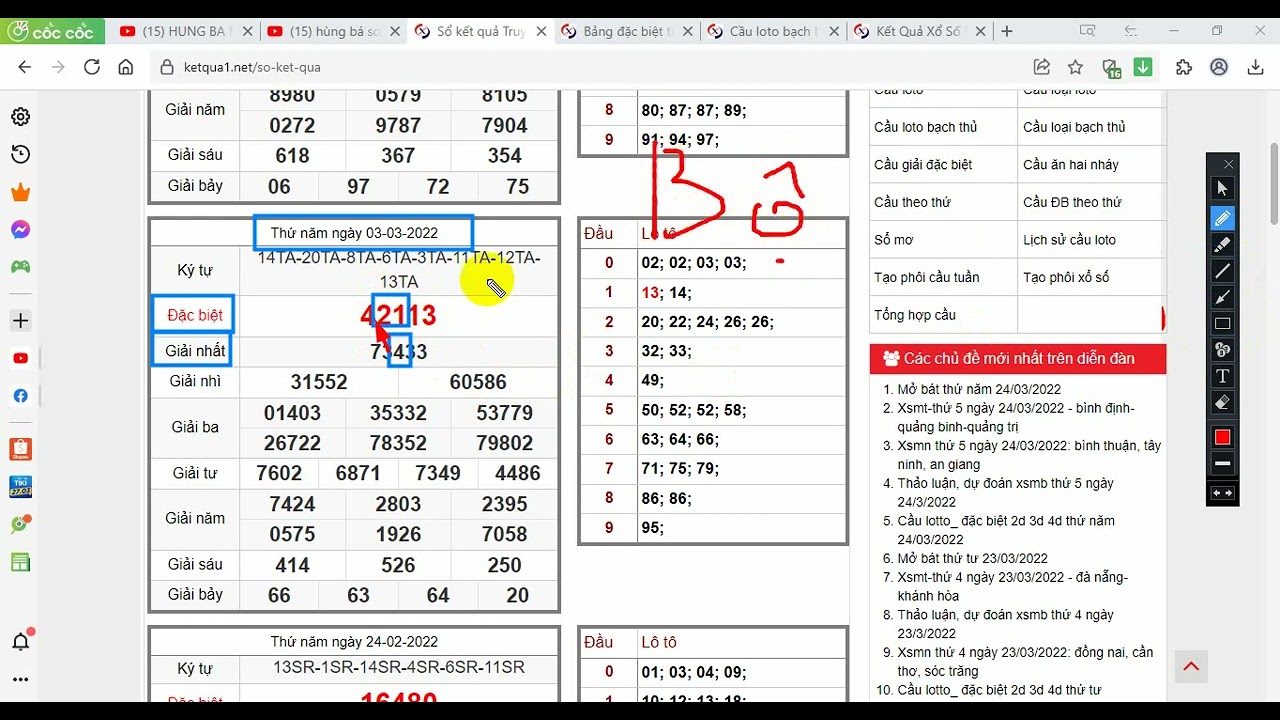This screenshot has width=1280, height=720.
Task: Open forum topic Mở bát thứ tư 23/03/2022
Action: coord(973,558)
